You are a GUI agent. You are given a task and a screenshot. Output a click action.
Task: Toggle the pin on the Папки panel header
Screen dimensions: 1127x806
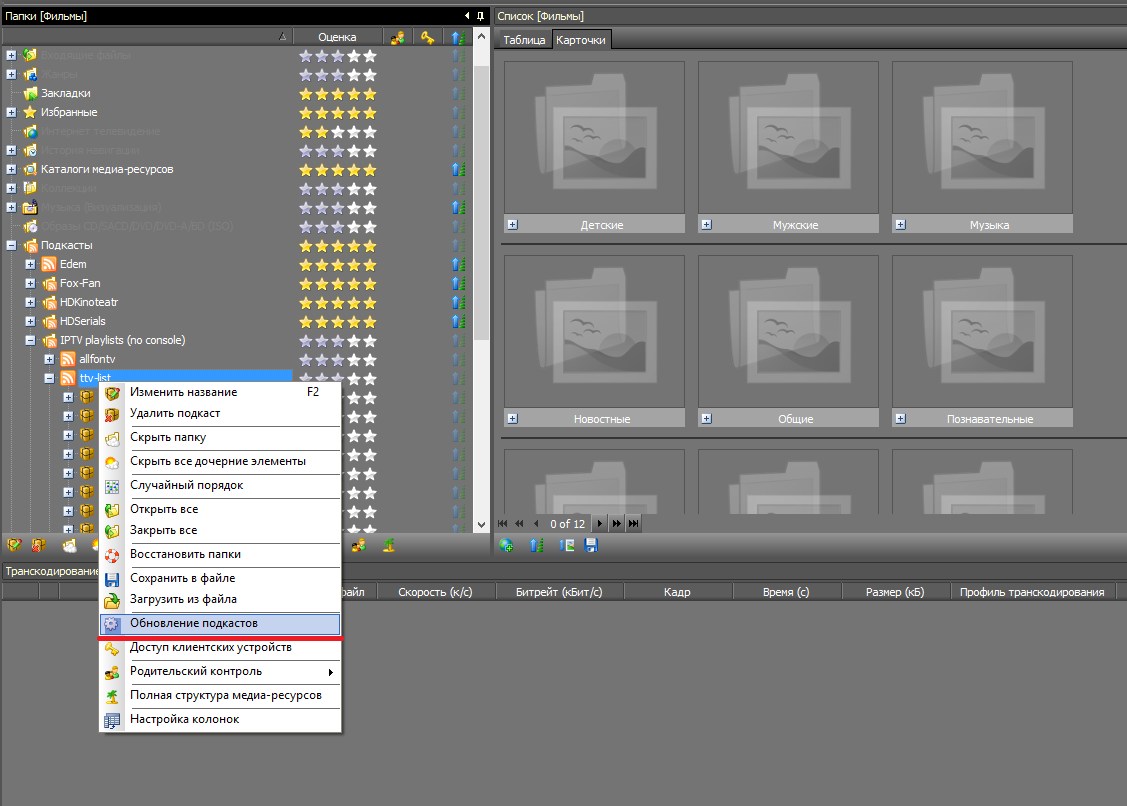pos(480,16)
